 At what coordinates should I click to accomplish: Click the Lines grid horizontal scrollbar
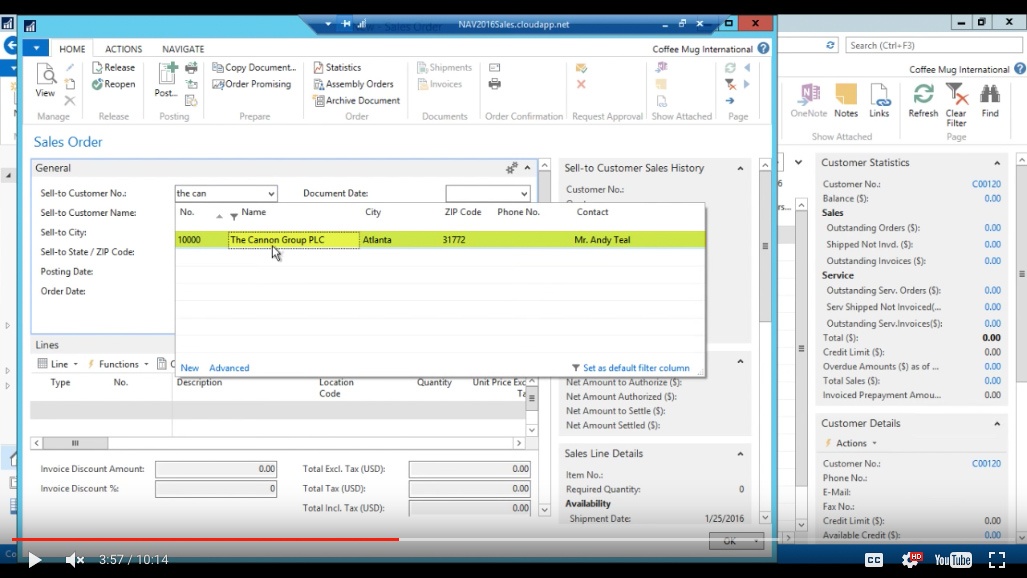(278, 443)
